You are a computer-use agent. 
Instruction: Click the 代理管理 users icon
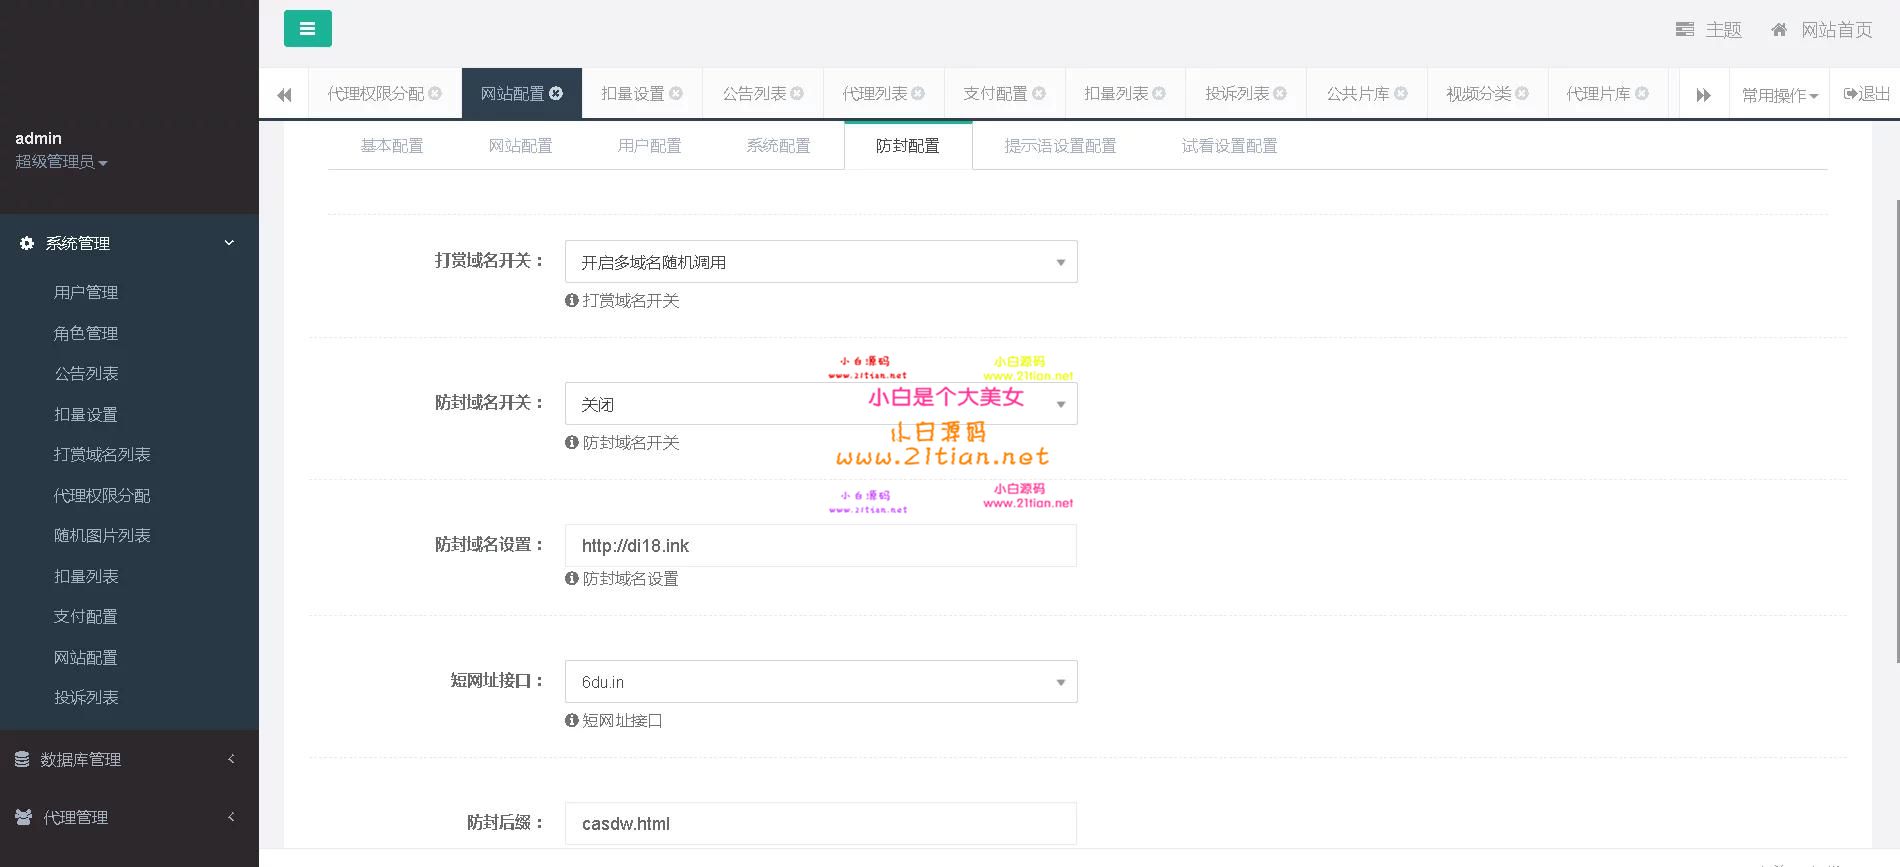pyautogui.click(x=24, y=817)
